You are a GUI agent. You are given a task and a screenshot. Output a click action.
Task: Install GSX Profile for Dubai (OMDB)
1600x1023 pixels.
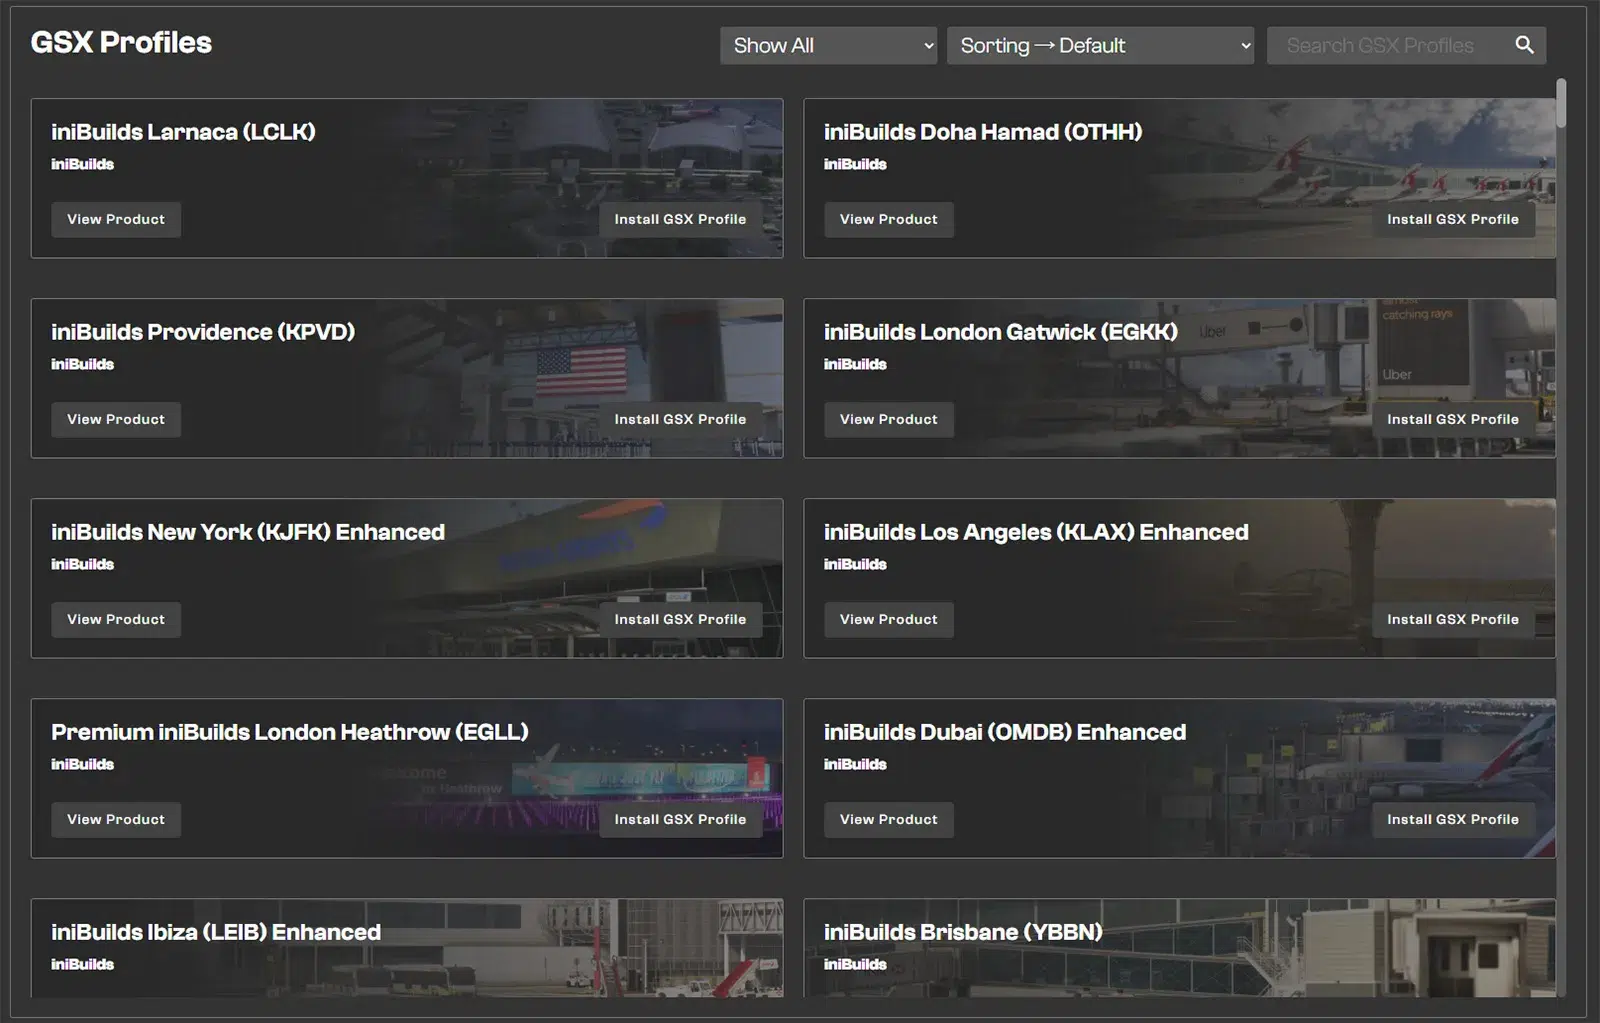pyautogui.click(x=1452, y=819)
